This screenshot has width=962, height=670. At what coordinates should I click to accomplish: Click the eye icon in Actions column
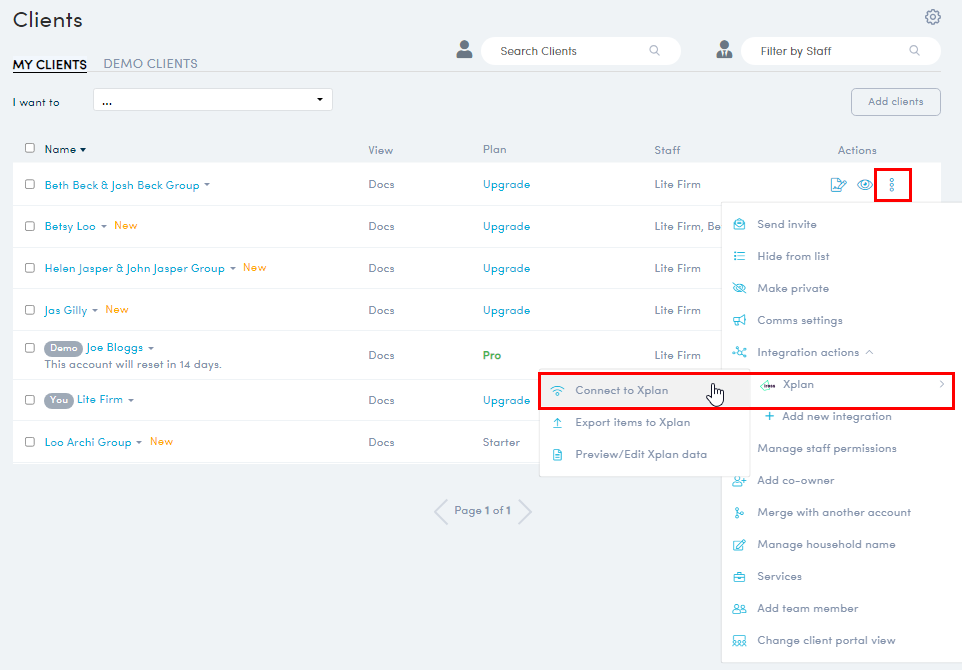point(865,185)
